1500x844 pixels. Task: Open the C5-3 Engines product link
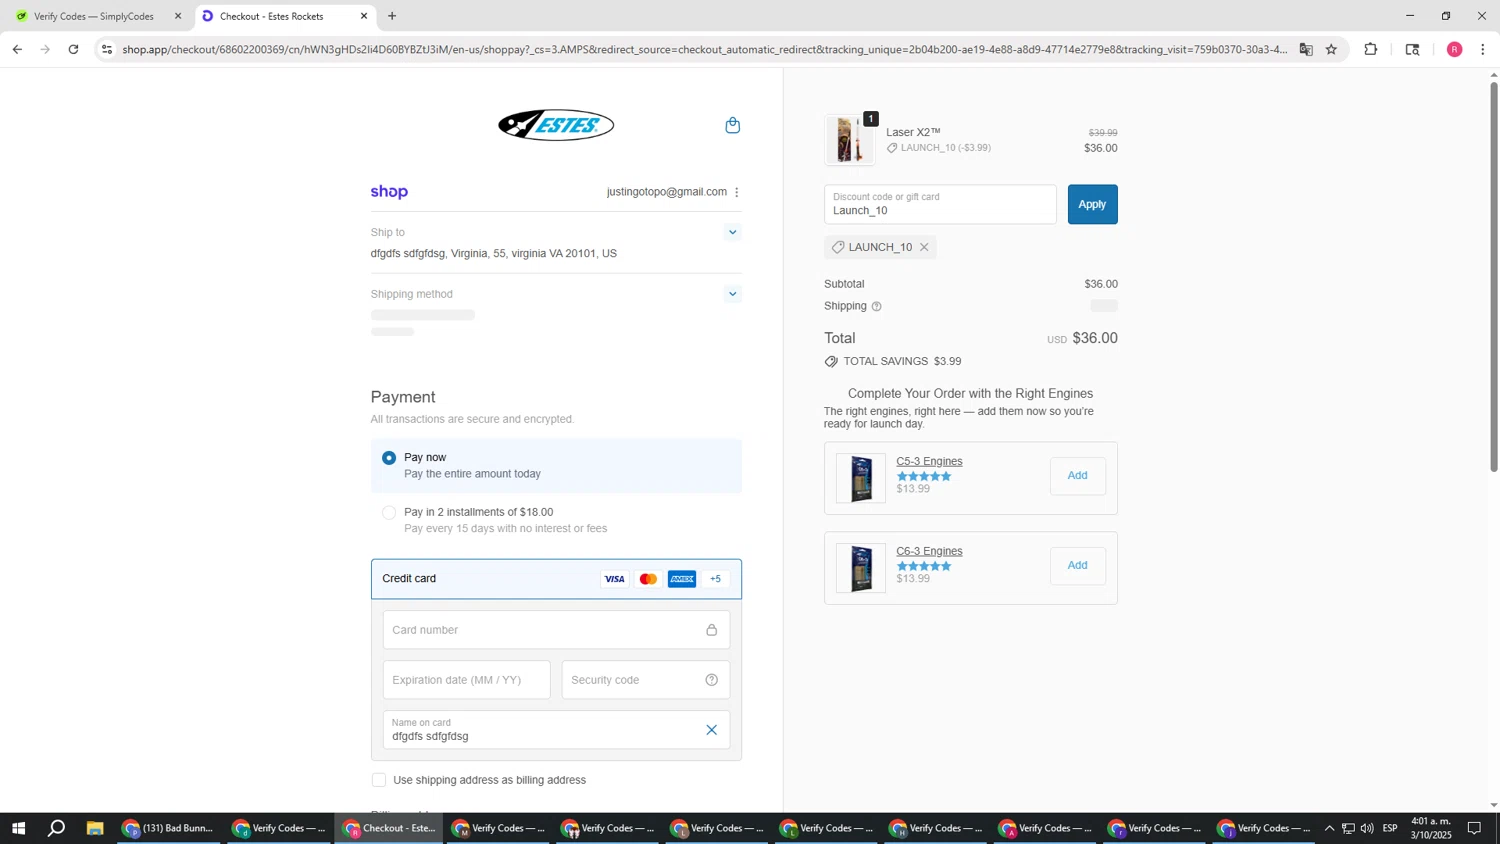(929, 461)
